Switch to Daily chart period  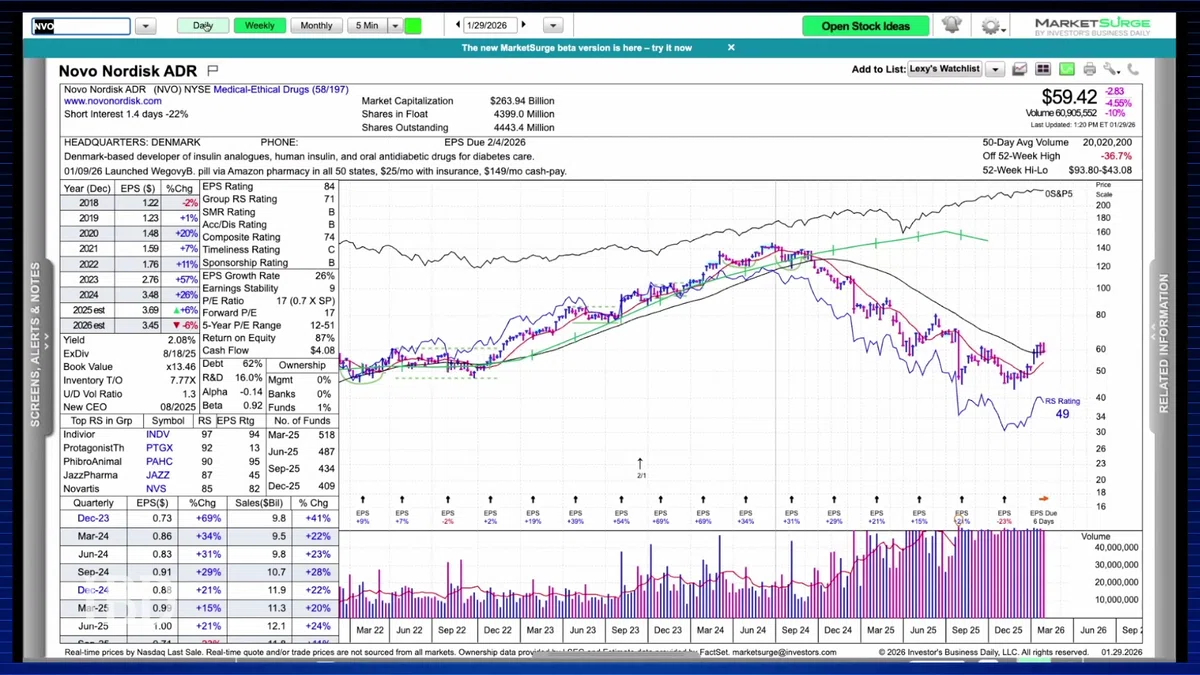(203, 26)
